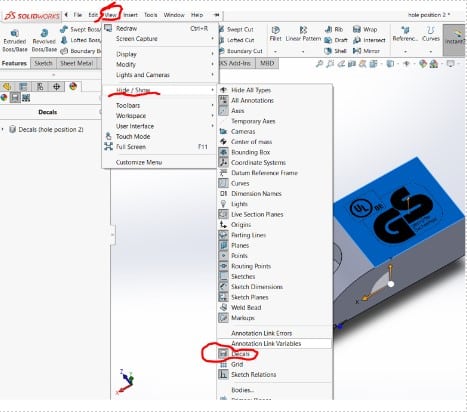467x412 pixels.
Task: Click the Dimension Names icon
Action: (223, 193)
